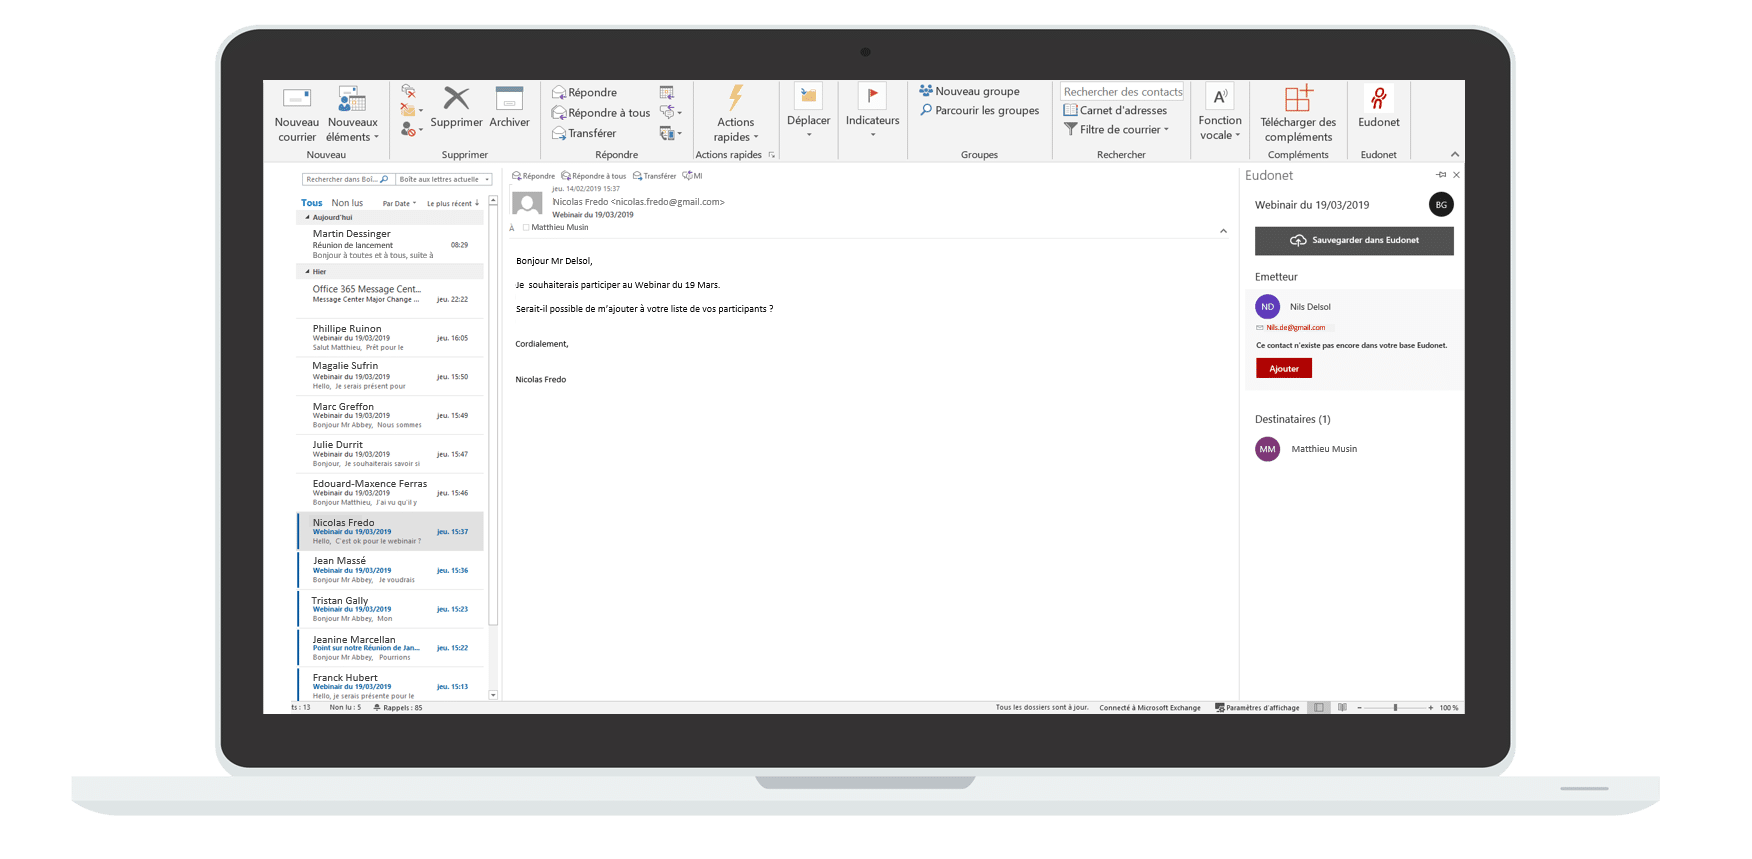Click the sender's avatar photo
Viewport: 1752px width, 859px height.
(527, 203)
